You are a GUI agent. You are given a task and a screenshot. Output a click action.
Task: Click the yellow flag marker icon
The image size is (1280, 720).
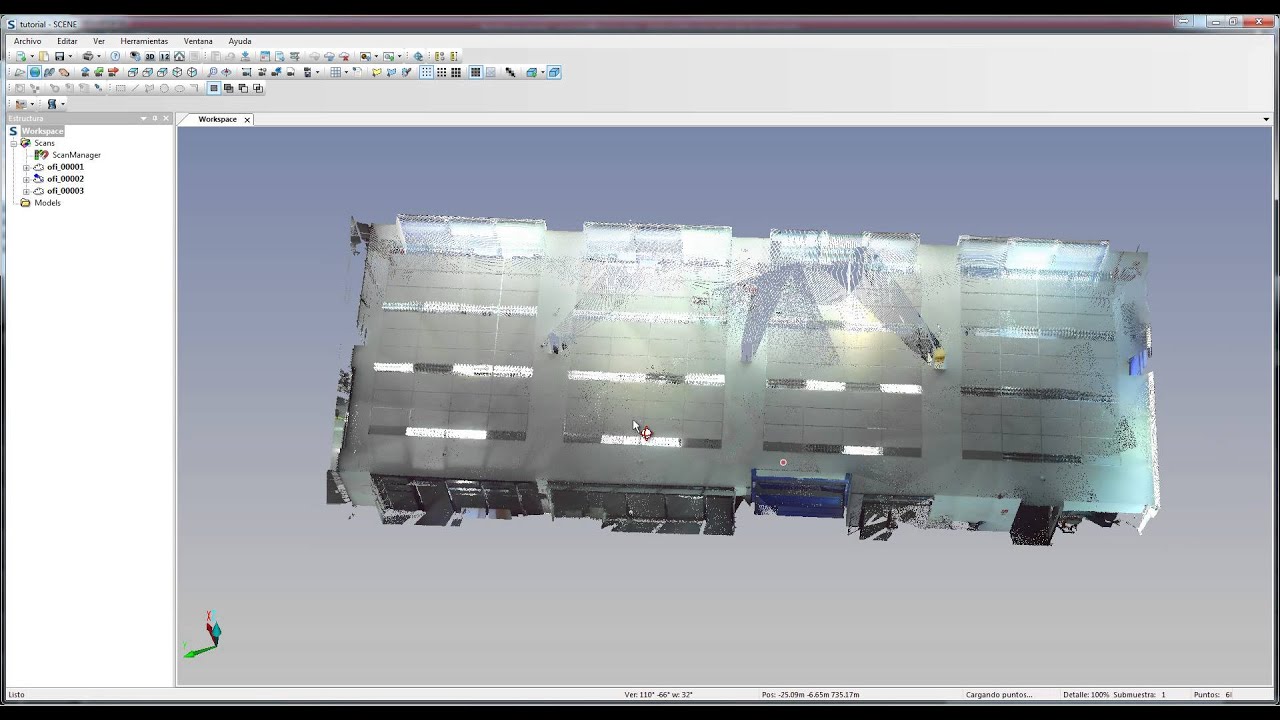tap(377, 72)
